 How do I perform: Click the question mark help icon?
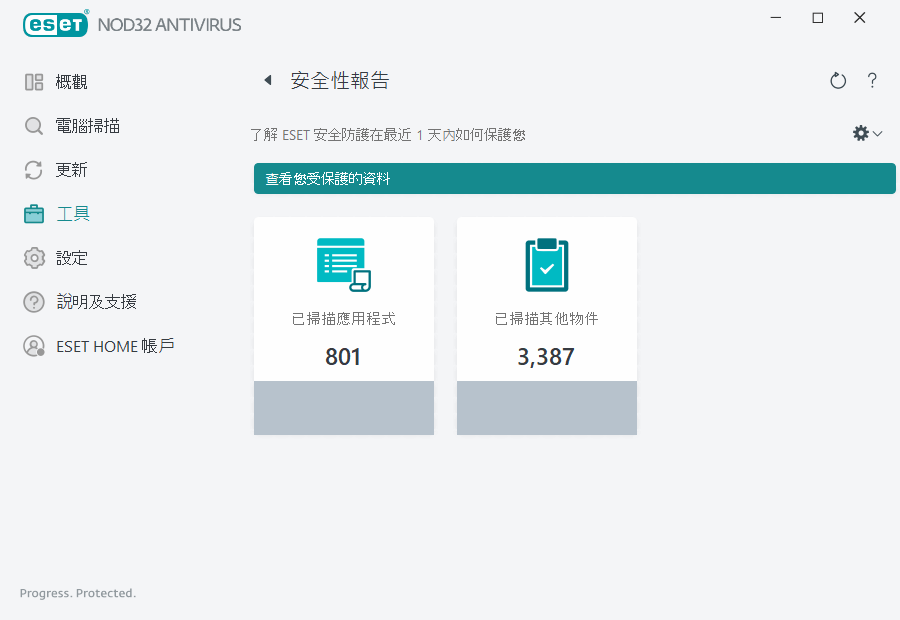(872, 80)
